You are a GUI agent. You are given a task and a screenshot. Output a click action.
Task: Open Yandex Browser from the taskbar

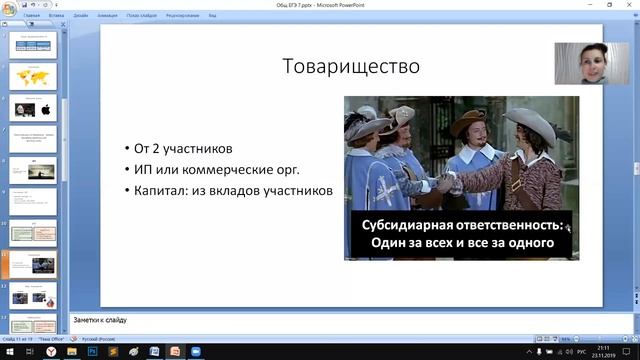[x=51, y=351]
